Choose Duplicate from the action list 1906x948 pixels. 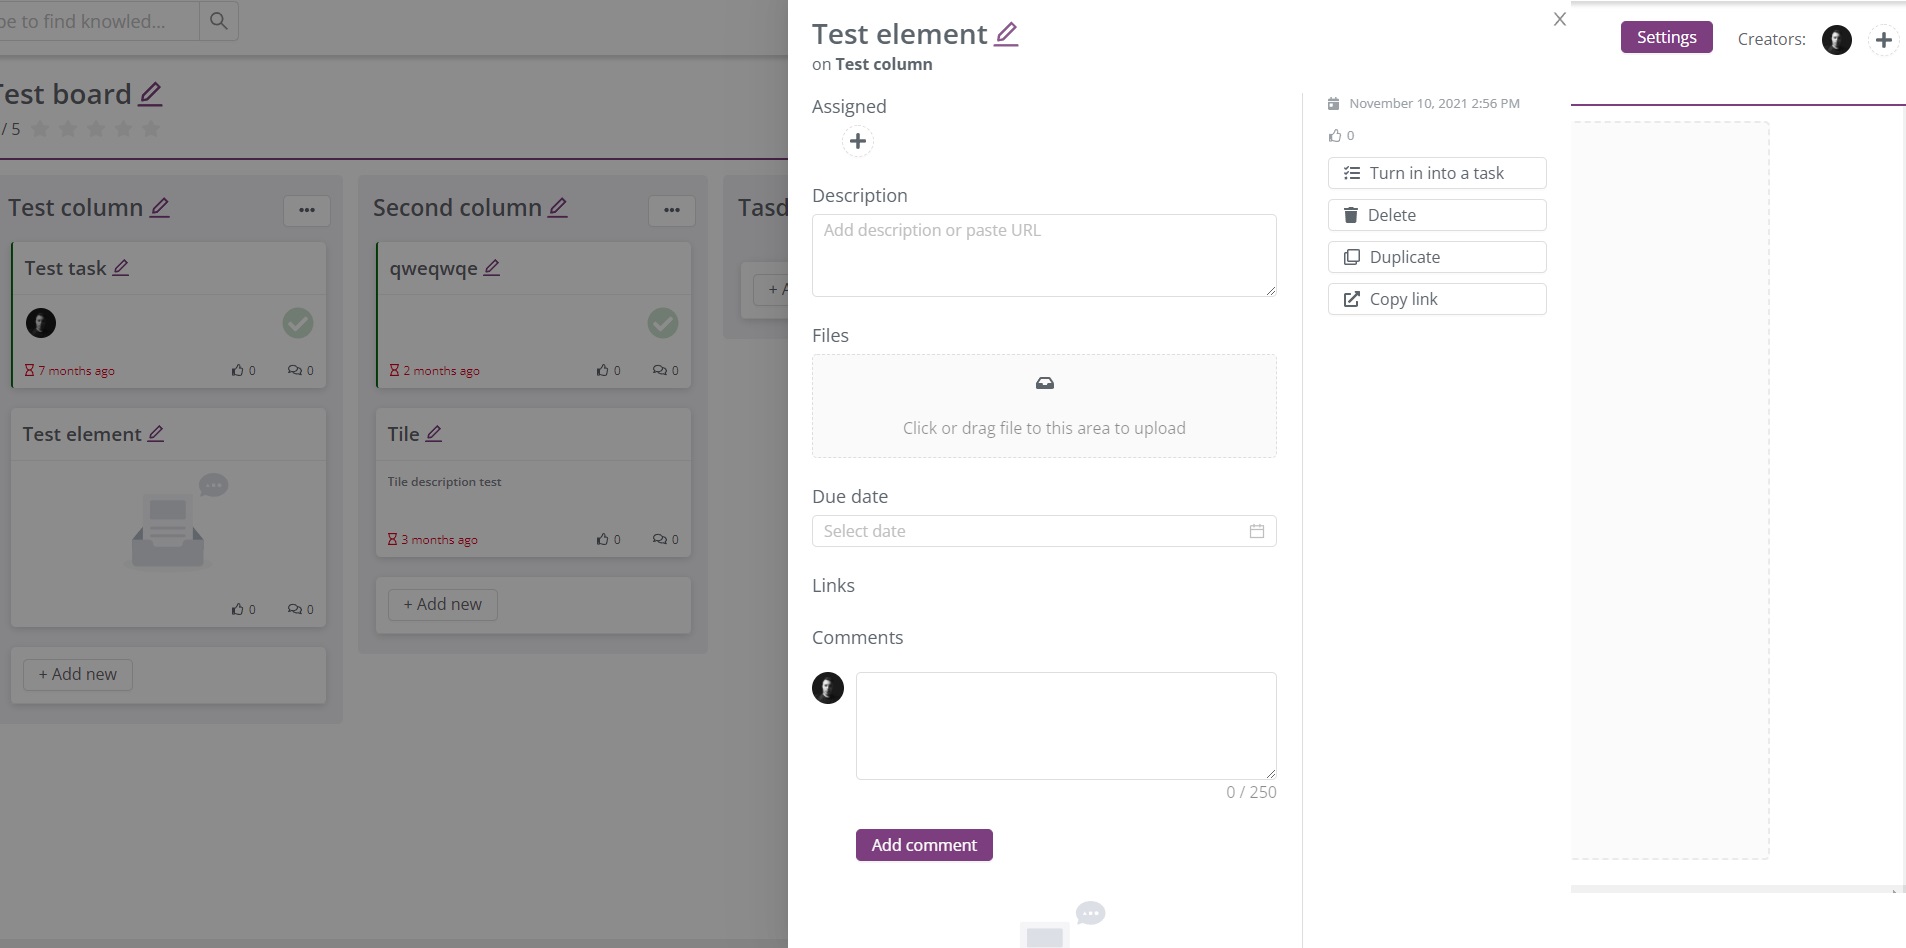pos(1436,257)
